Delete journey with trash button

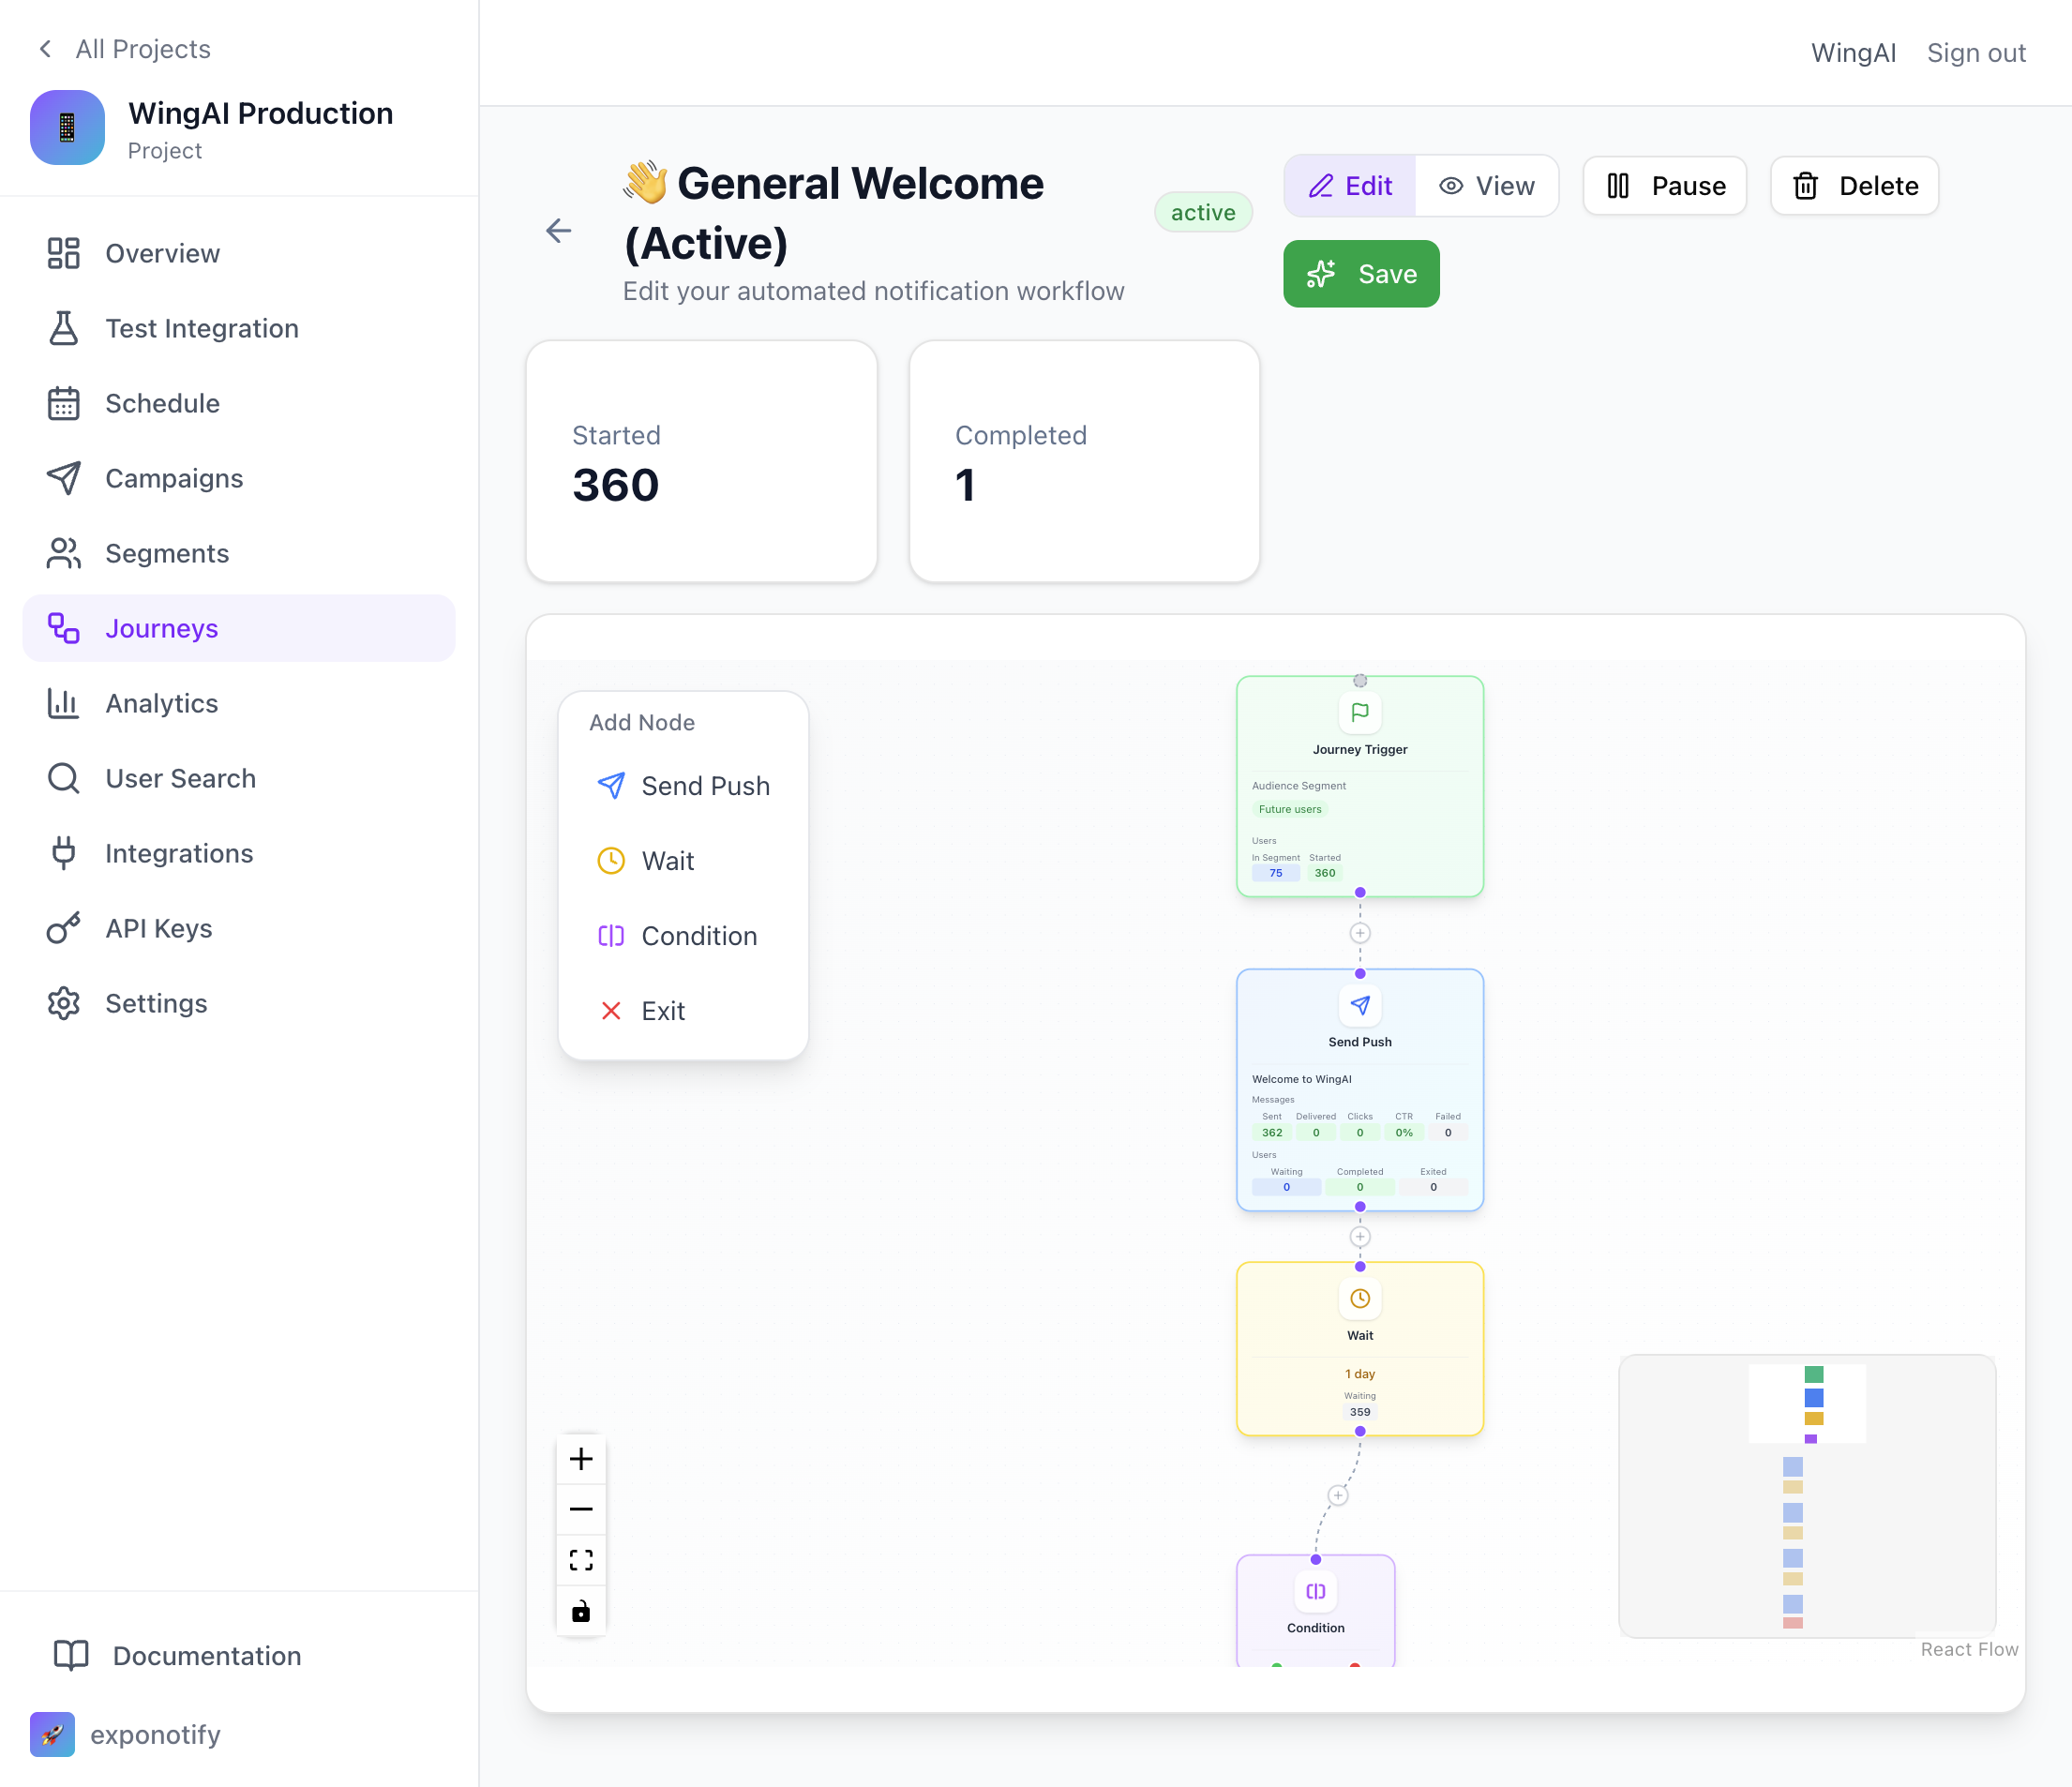point(1855,186)
